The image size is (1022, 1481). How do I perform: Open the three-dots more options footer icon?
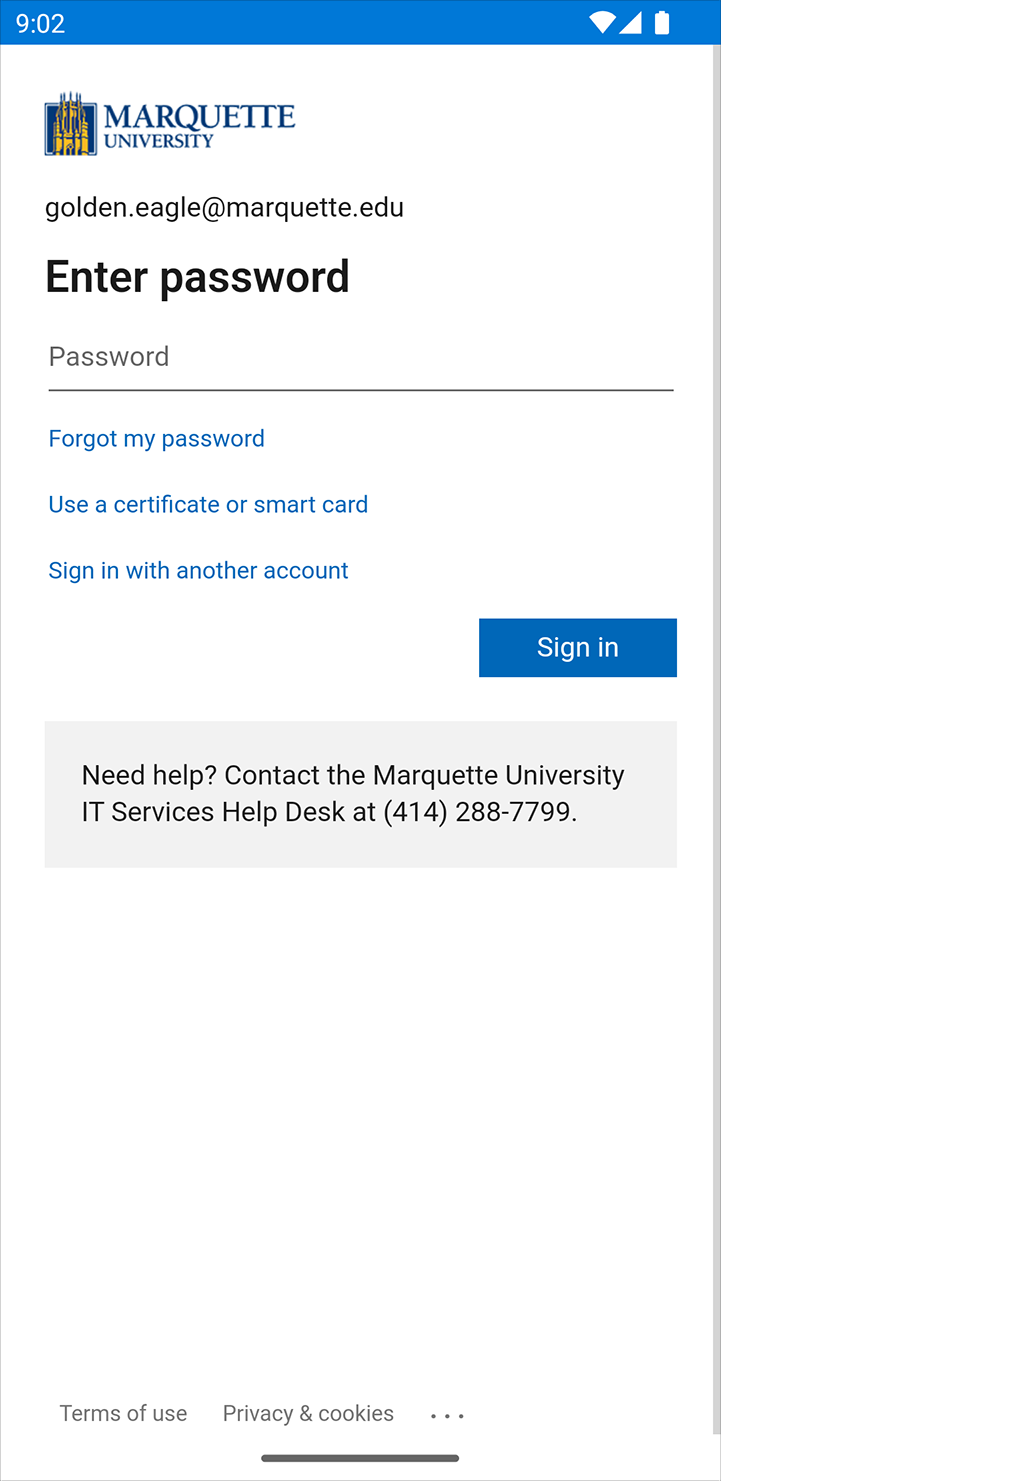pos(447,1415)
